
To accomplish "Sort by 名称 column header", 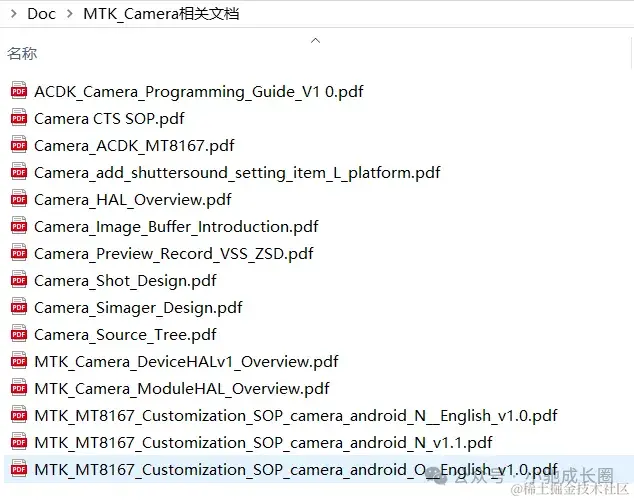I will (22, 53).
